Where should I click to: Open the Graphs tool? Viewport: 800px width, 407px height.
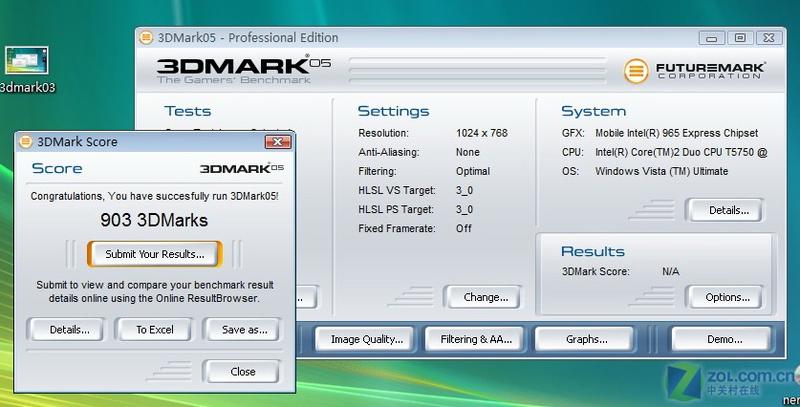coord(586,339)
